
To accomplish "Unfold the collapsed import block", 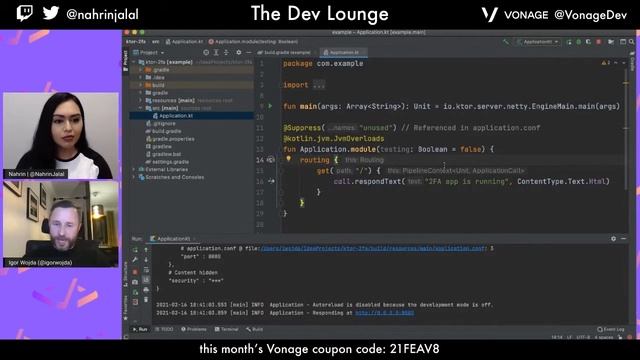I will [319, 85].
